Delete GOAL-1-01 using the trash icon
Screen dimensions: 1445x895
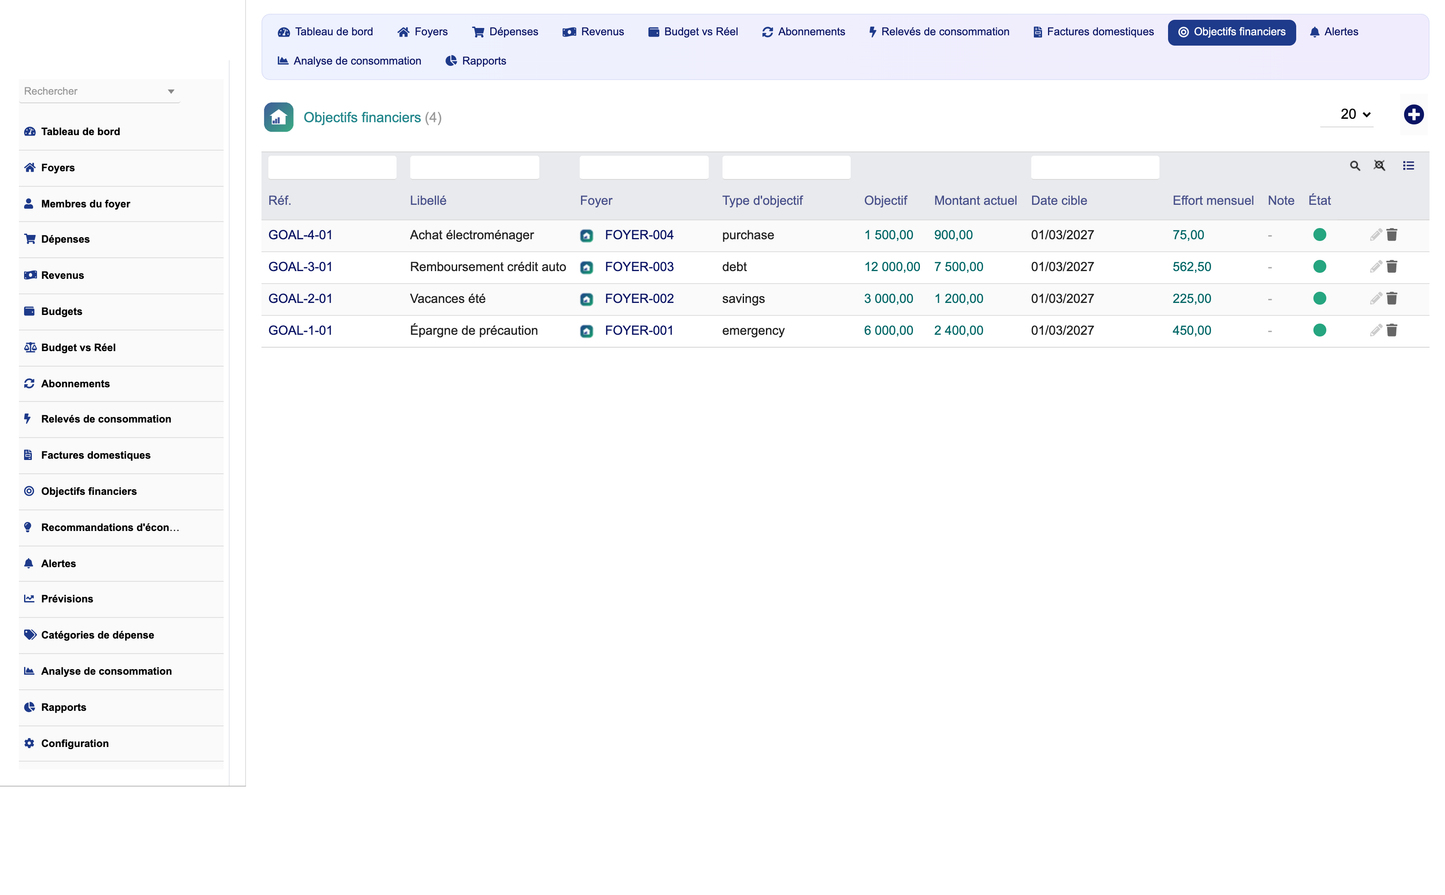(1391, 330)
